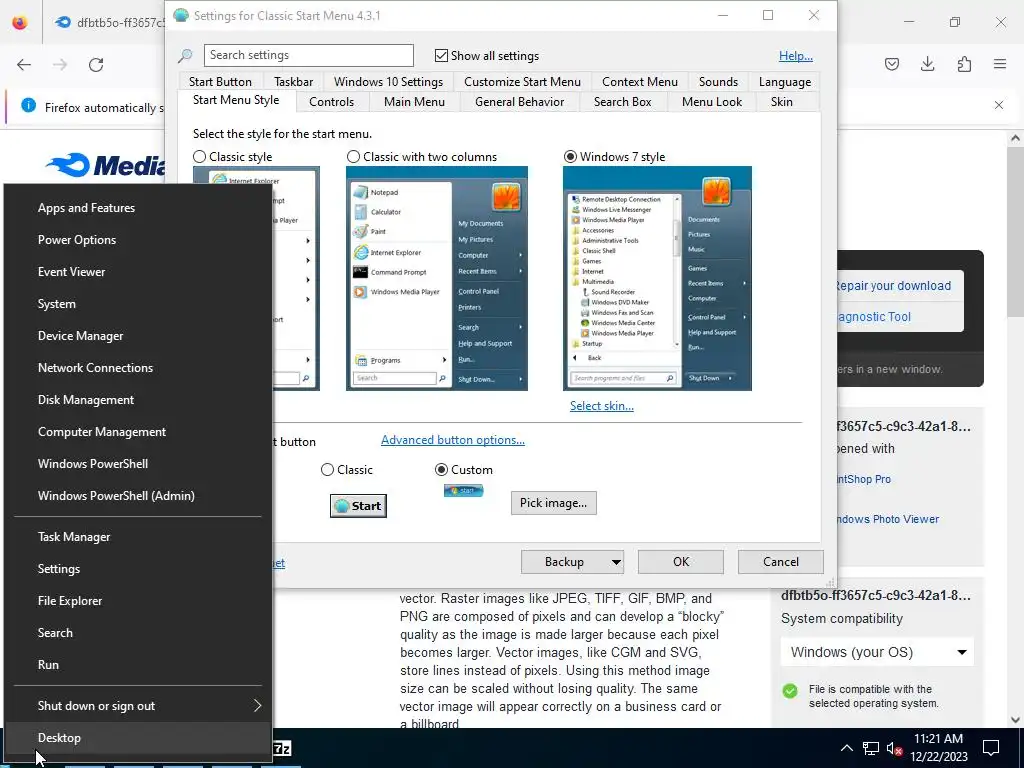Show hidden system tray icons chevron

pyautogui.click(x=846, y=748)
